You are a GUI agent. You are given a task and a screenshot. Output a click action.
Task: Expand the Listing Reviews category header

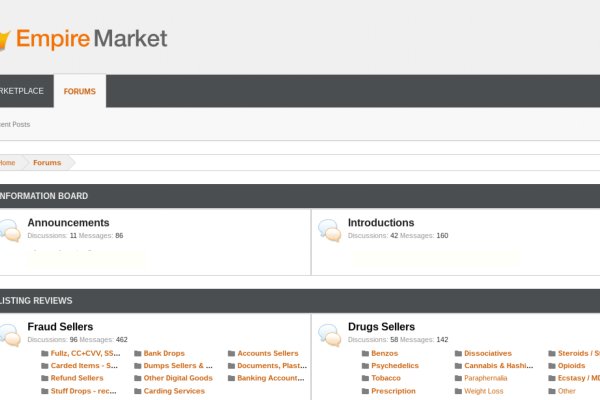pos(37,300)
